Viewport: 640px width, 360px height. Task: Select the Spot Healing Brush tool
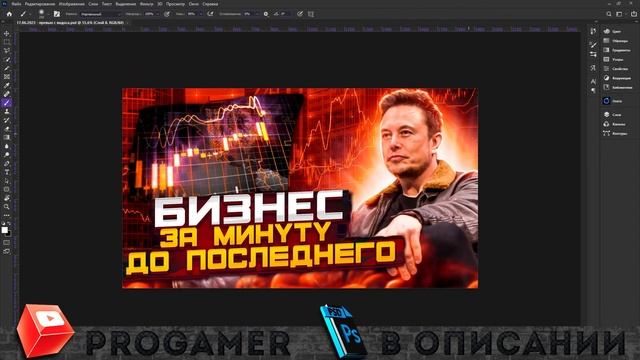7,94
